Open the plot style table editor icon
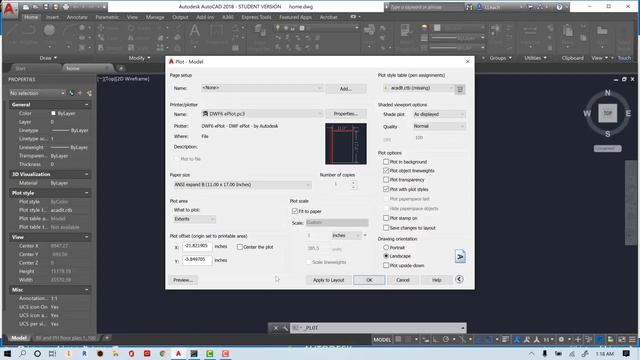 pos(460,89)
